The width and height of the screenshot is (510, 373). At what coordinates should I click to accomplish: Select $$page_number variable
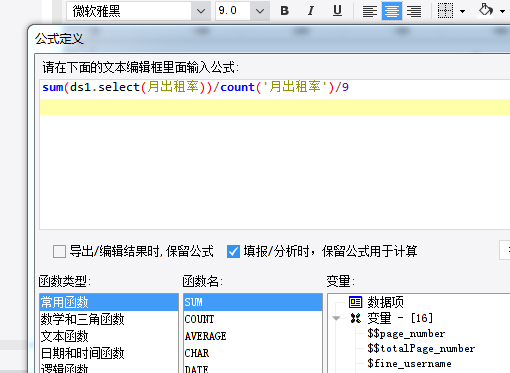coord(406,334)
